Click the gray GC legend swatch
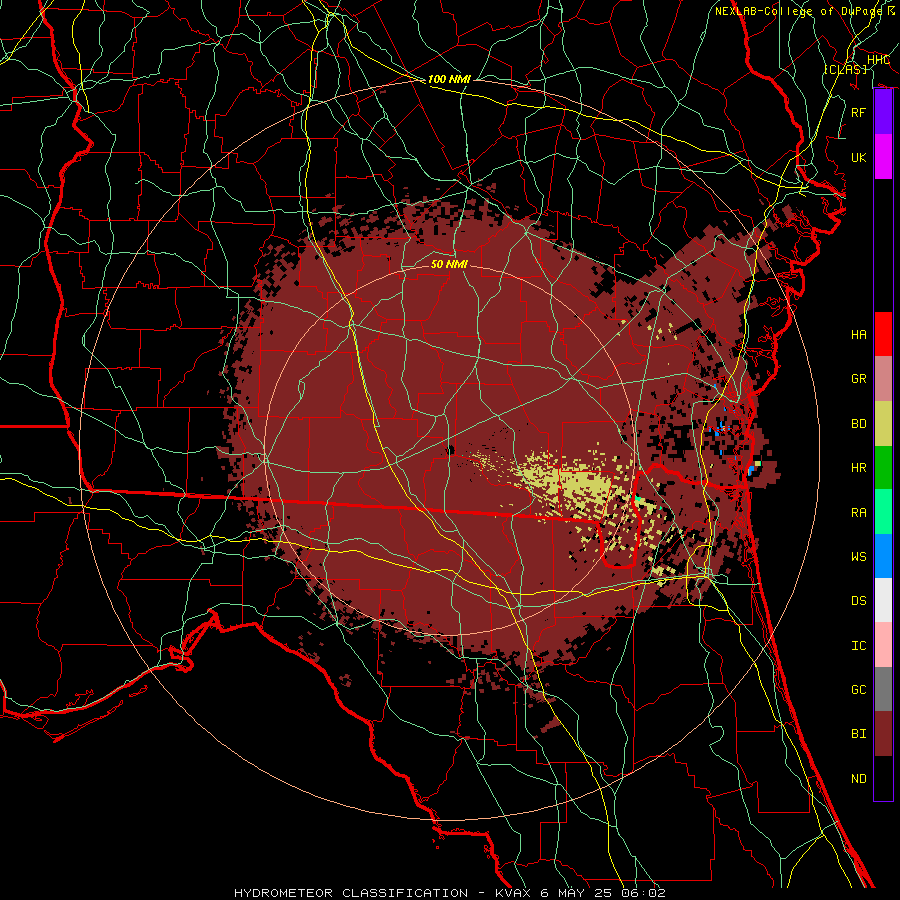Image resolution: width=900 pixels, height=900 pixels. click(883, 689)
